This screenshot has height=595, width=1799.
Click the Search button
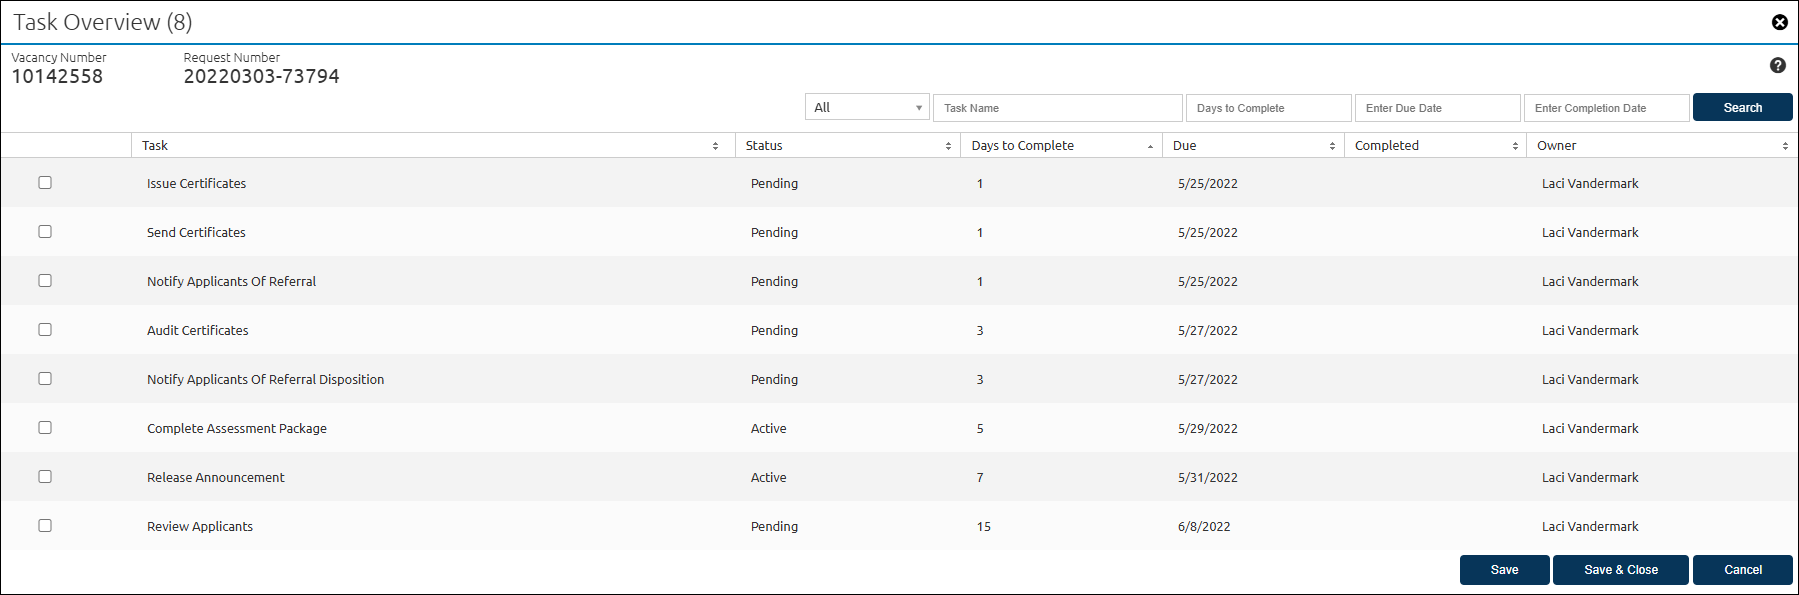pos(1743,107)
